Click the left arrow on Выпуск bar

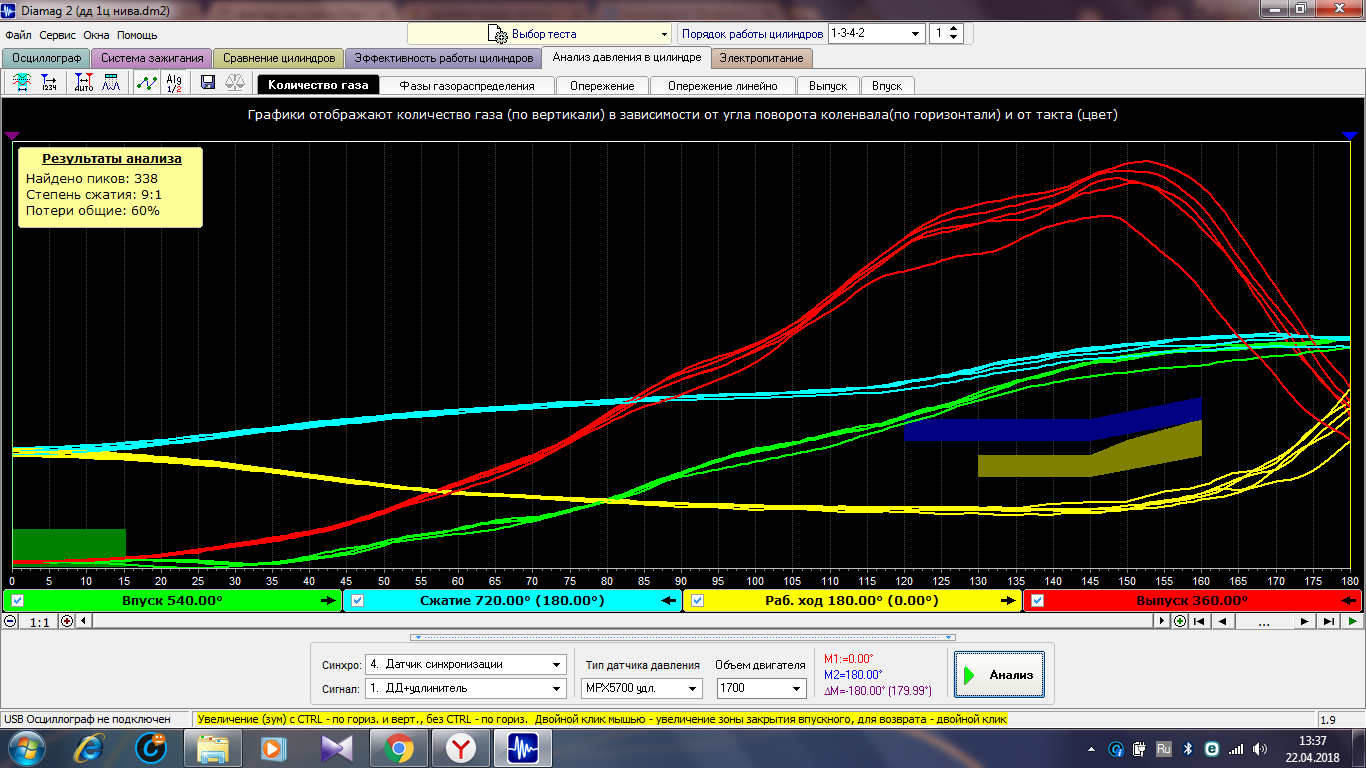[x=1348, y=601]
